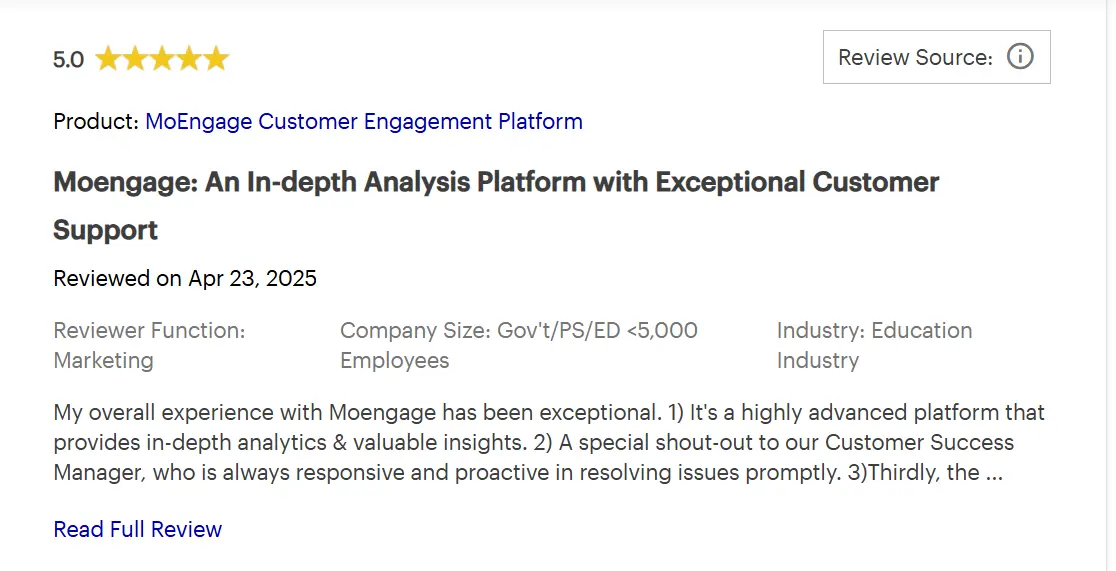Click the first gold rating star
Screen dimensions: 1116x571
pos(108,59)
